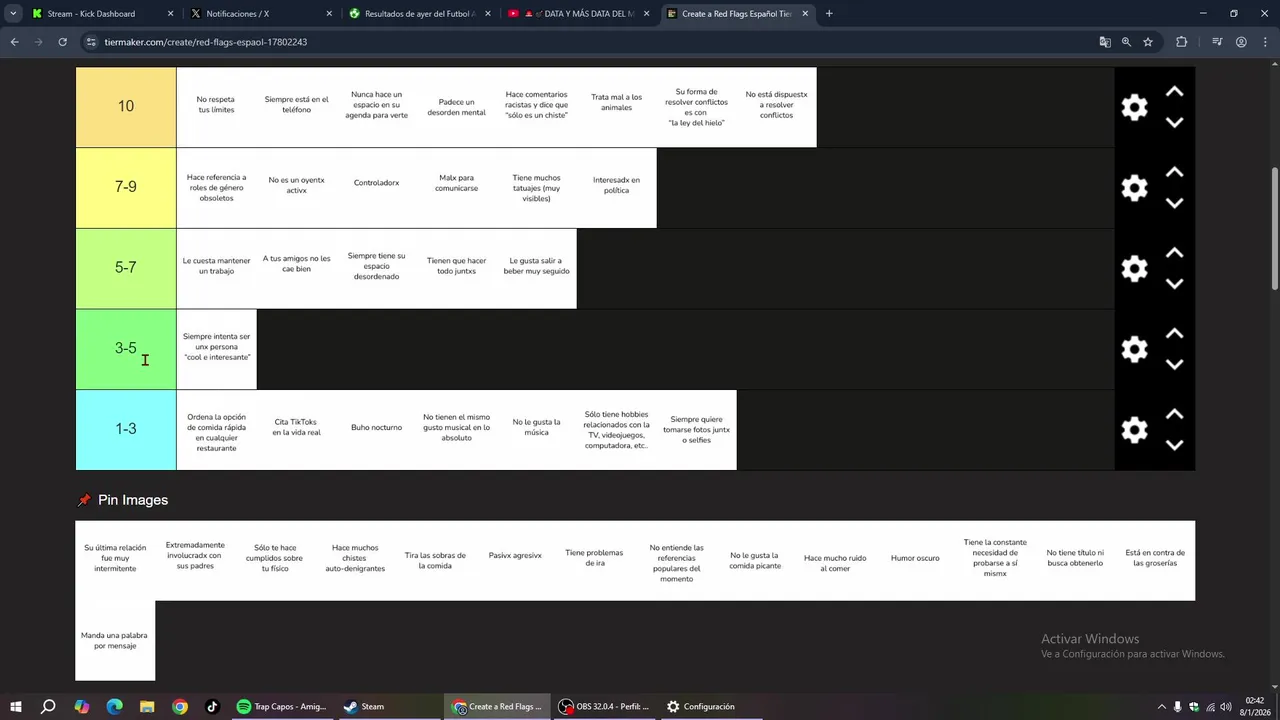
Task: Open Chrome three-dot menu
Action: [x=1264, y=42]
